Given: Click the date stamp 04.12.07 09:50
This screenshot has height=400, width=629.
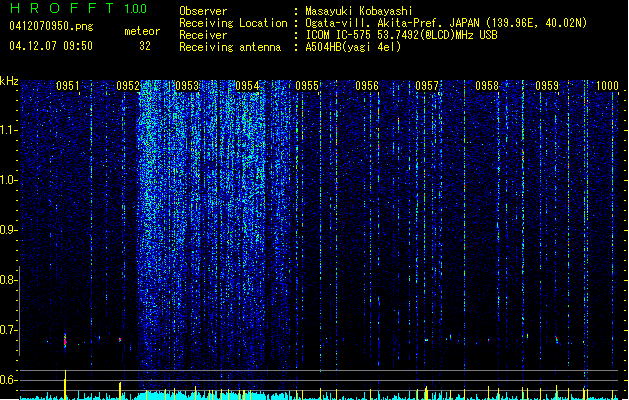Looking at the screenshot, I should point(51,46).
